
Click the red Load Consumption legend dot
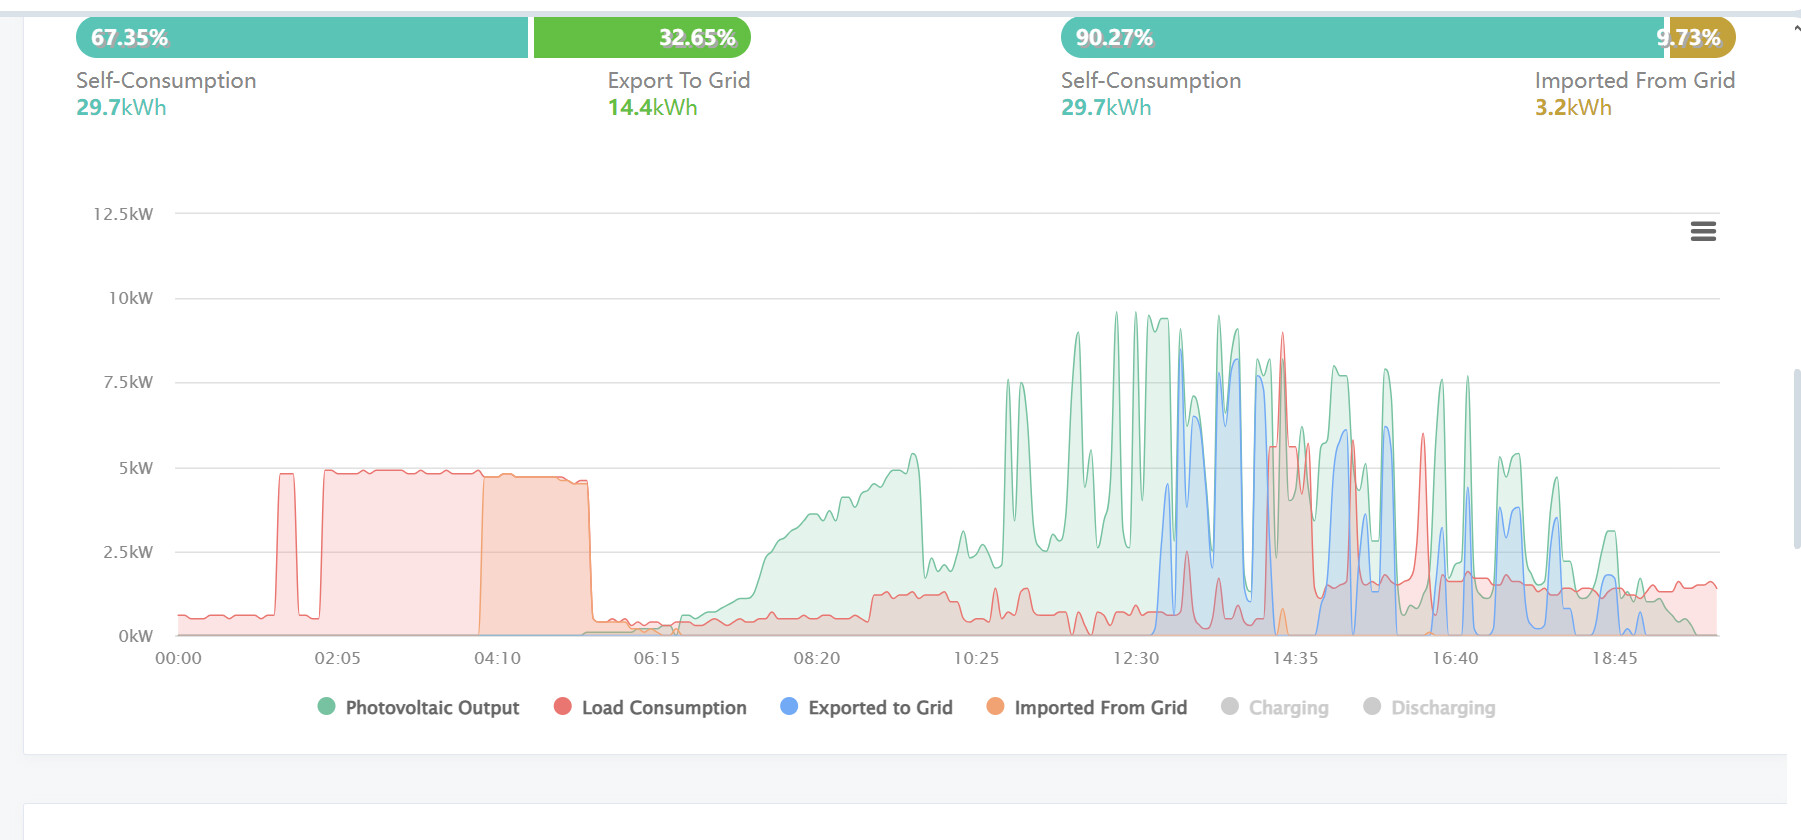pos(563,707)
